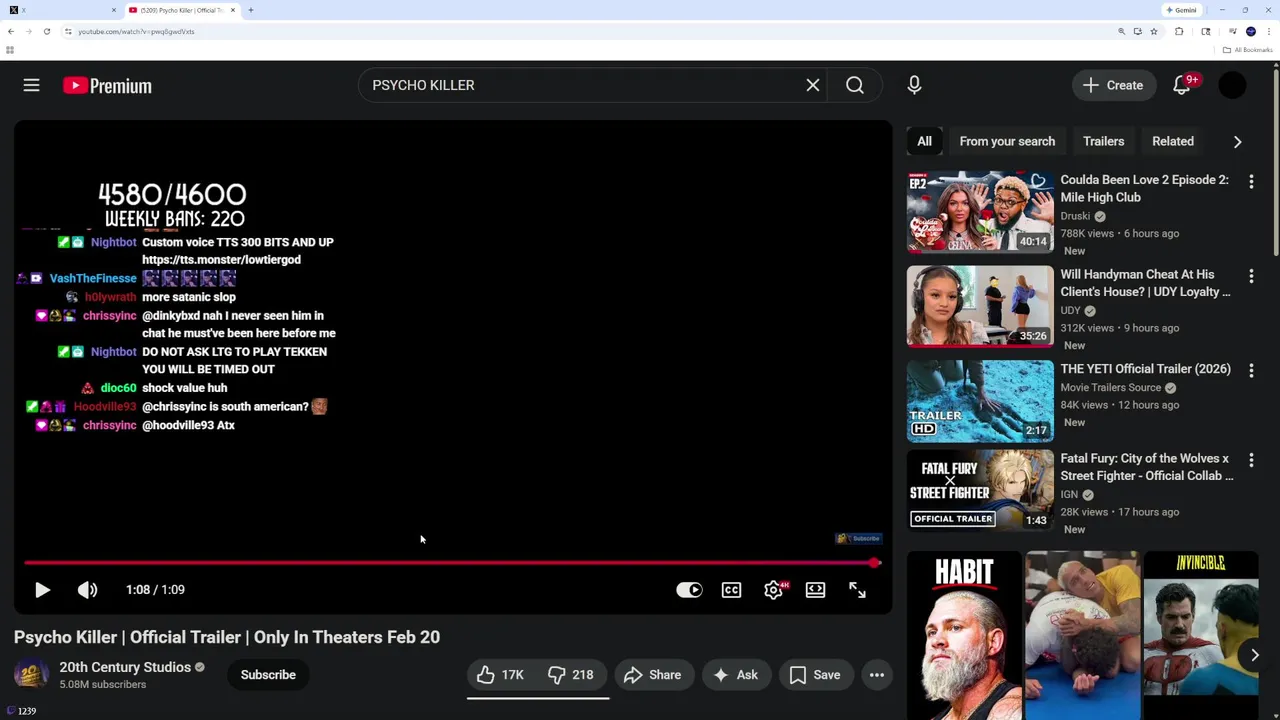Open All Bookmarks folder
Image resolution: width=1280 pixels, height=720 pixels.
click(1247, 50)
